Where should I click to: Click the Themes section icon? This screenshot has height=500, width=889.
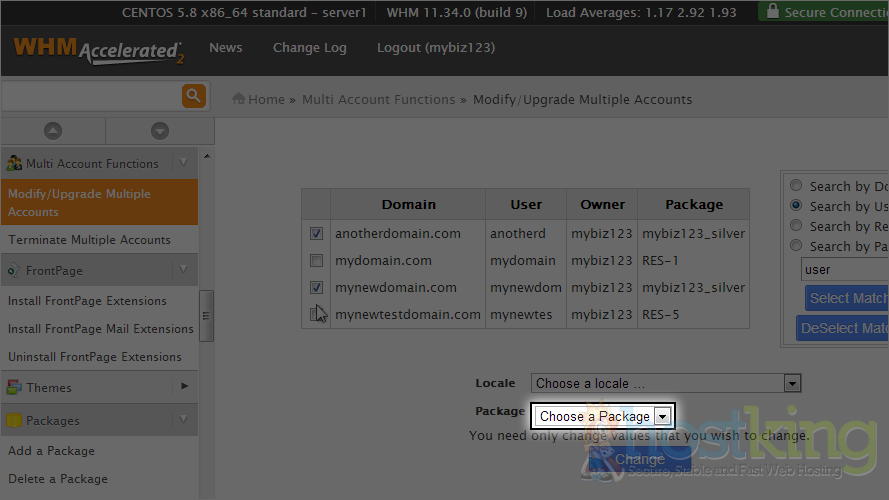(14, 387)
